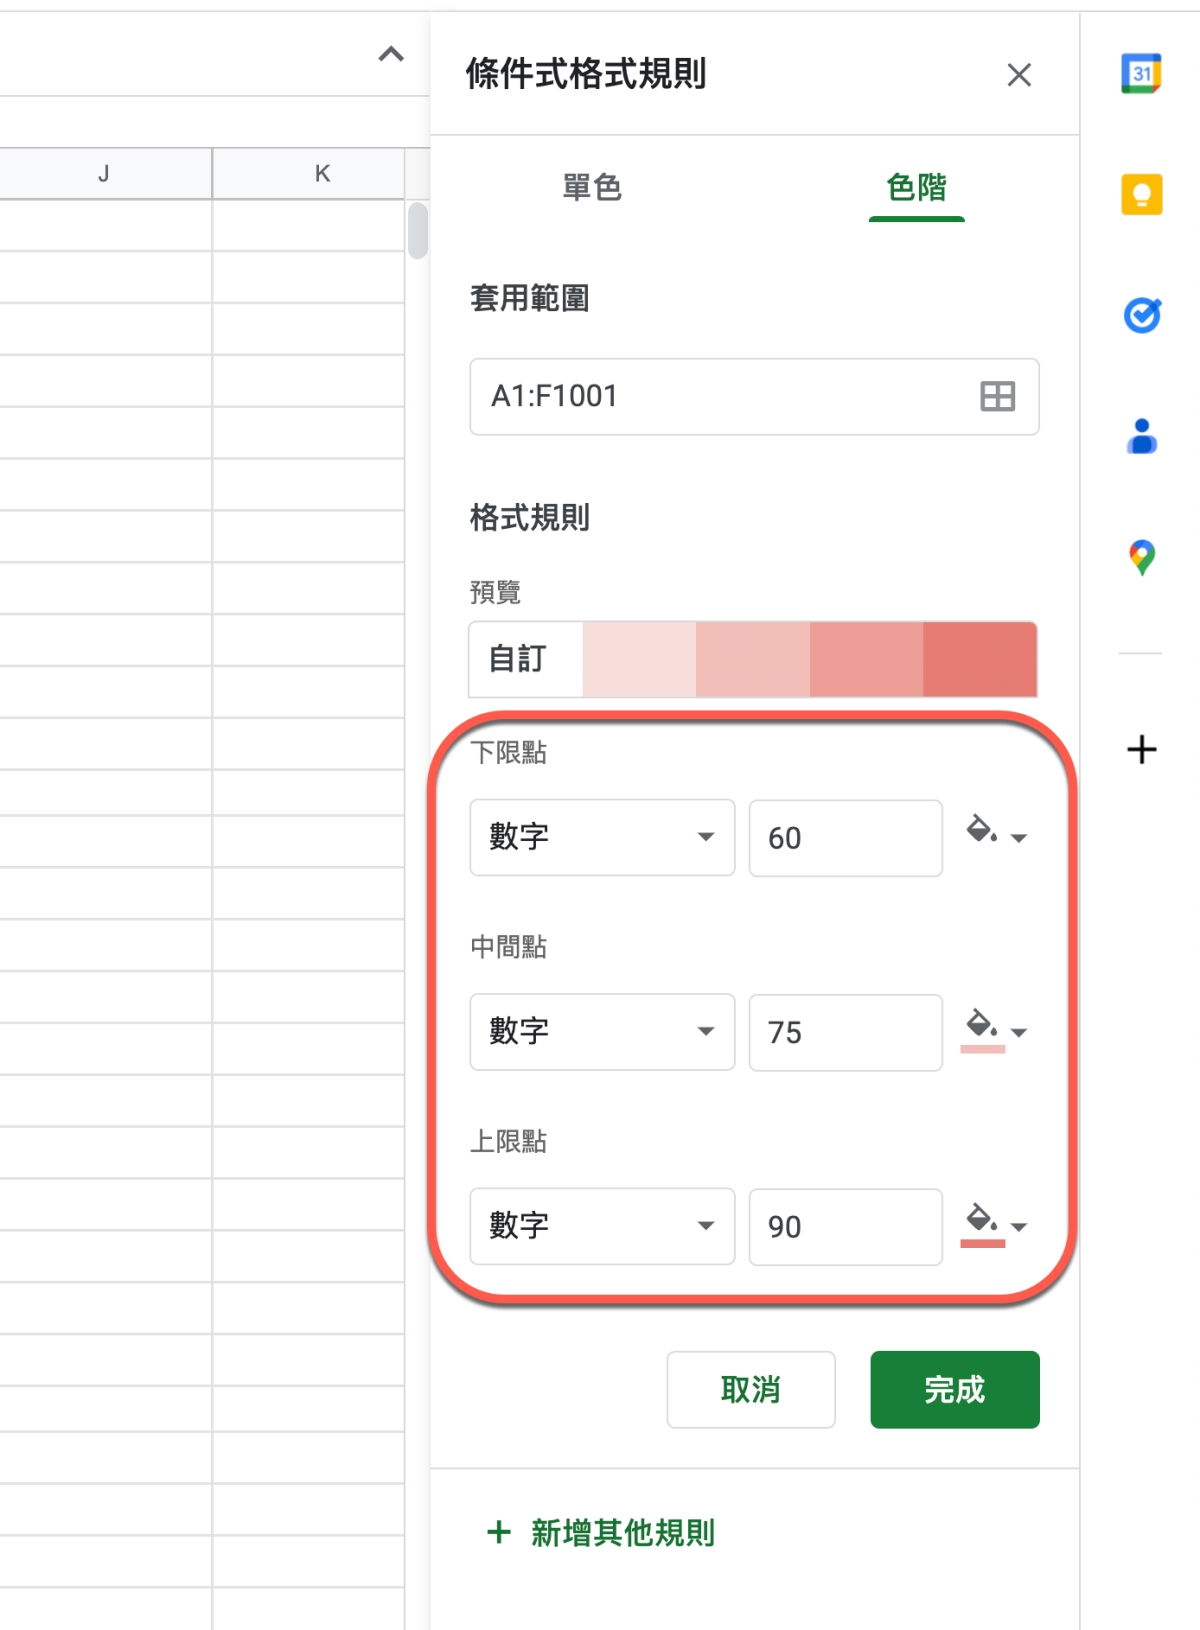
Task: Collapse the toolbar with the up chevron
Action: click(391, 55)
